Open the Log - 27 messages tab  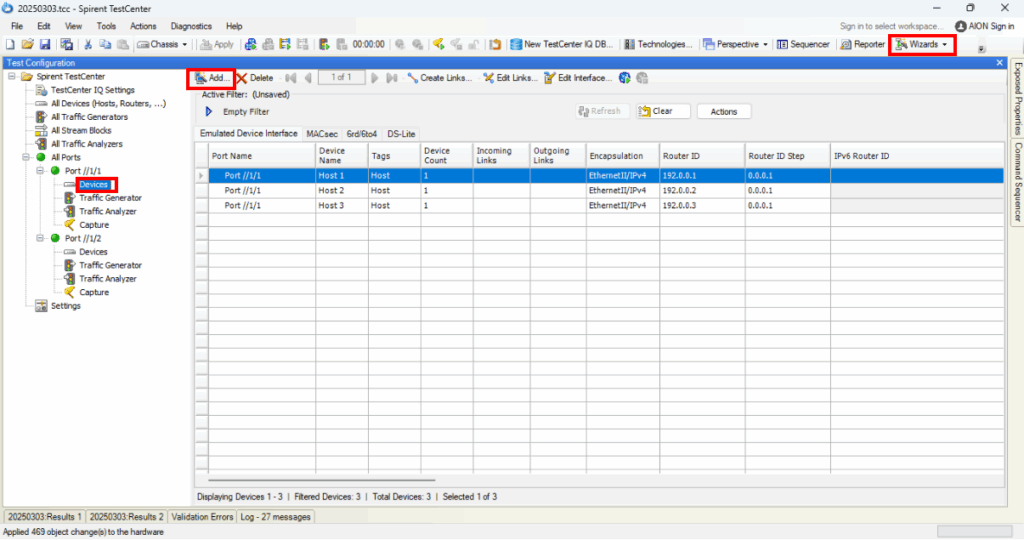tap(275, 517)
